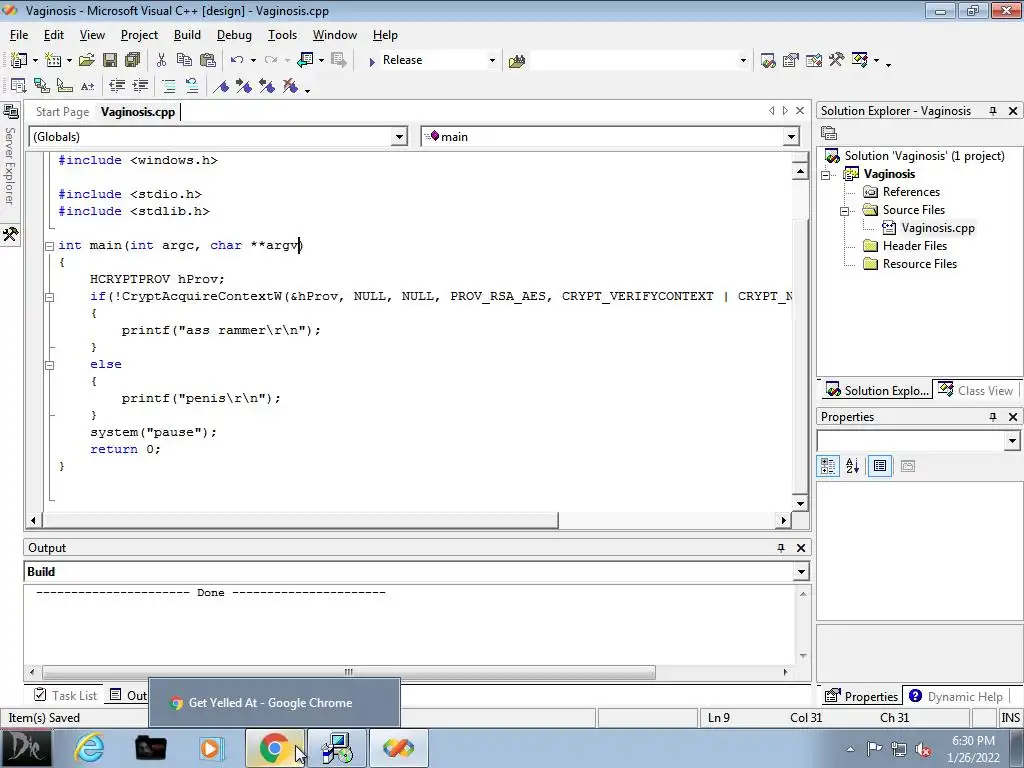Click the Navigate Backward icon
Viewport: 1024px width, 768px height.
(x=305, y=60)
